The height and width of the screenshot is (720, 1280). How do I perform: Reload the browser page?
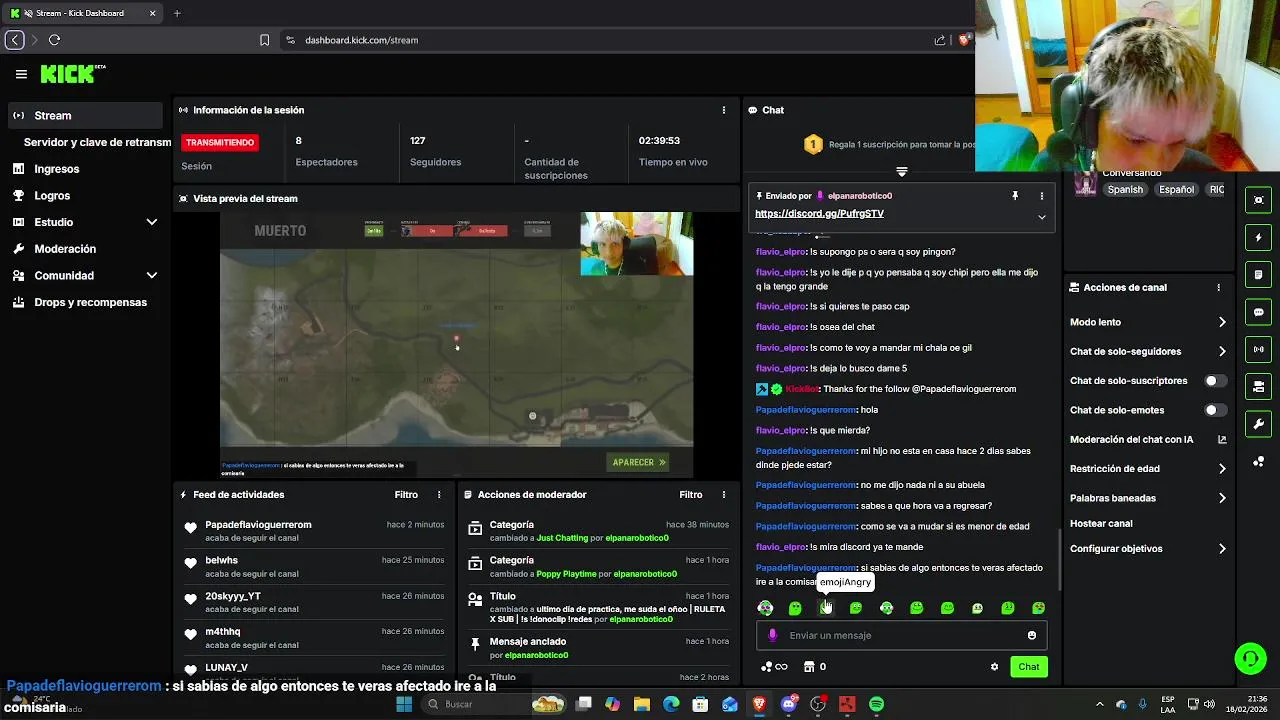(55, 40)
